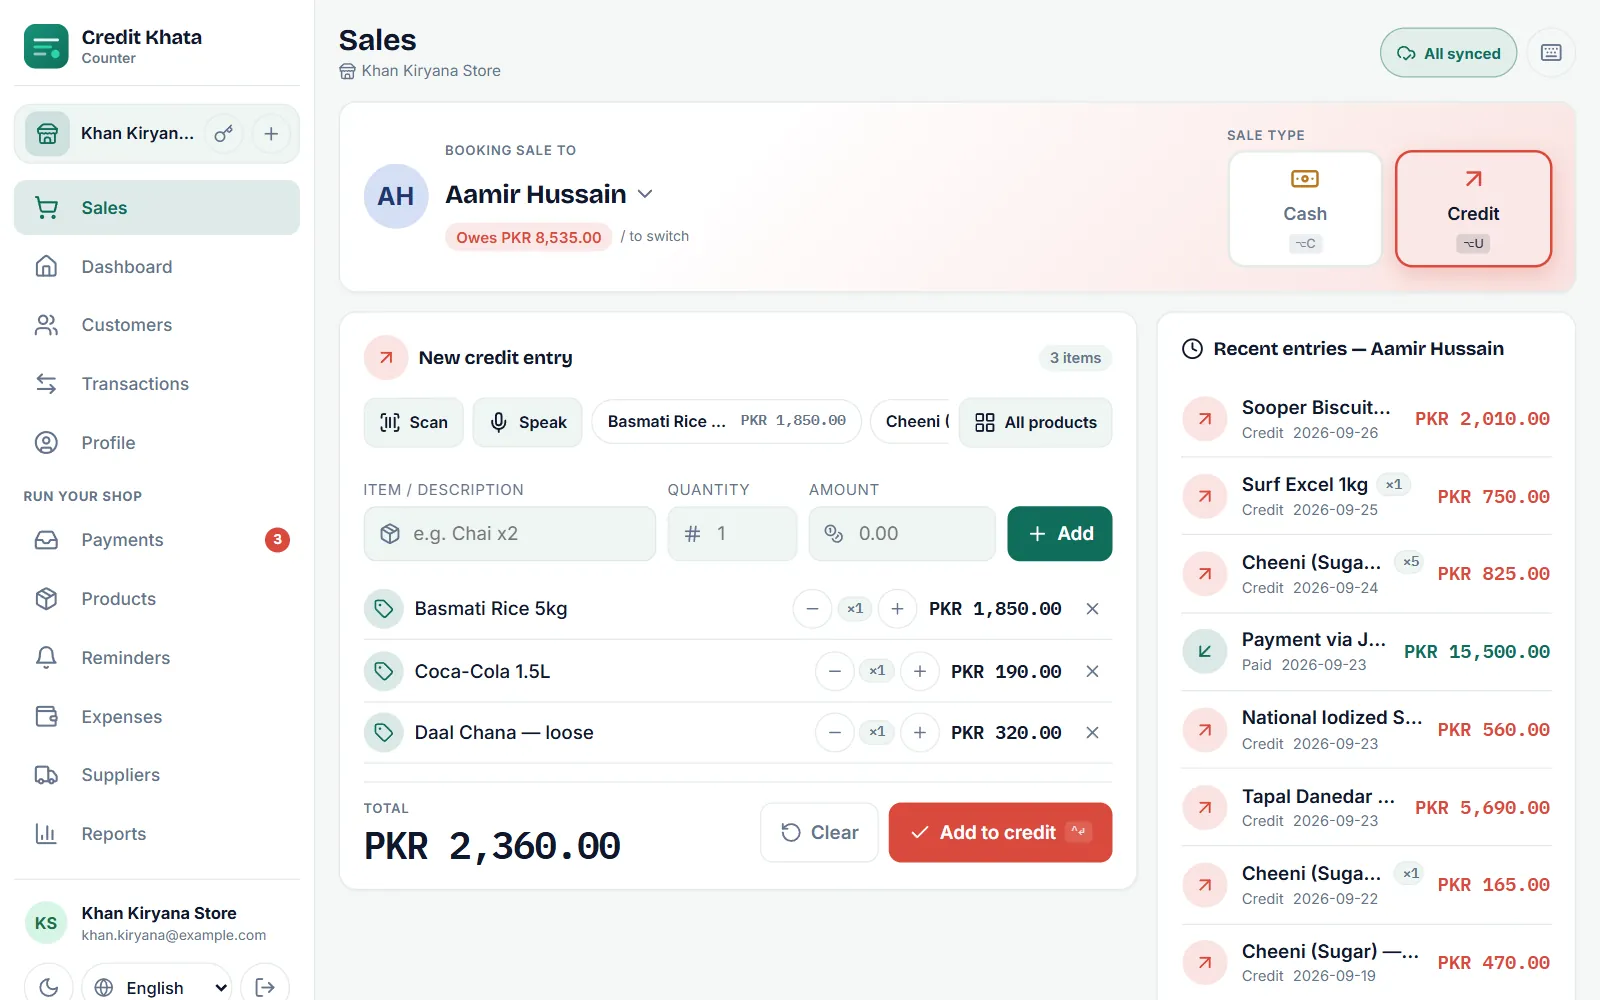This screenshot has height=1000, width=1600.
Task: Open Surf Excel 1kg recent entry
Action: (x=1366, y=497)
